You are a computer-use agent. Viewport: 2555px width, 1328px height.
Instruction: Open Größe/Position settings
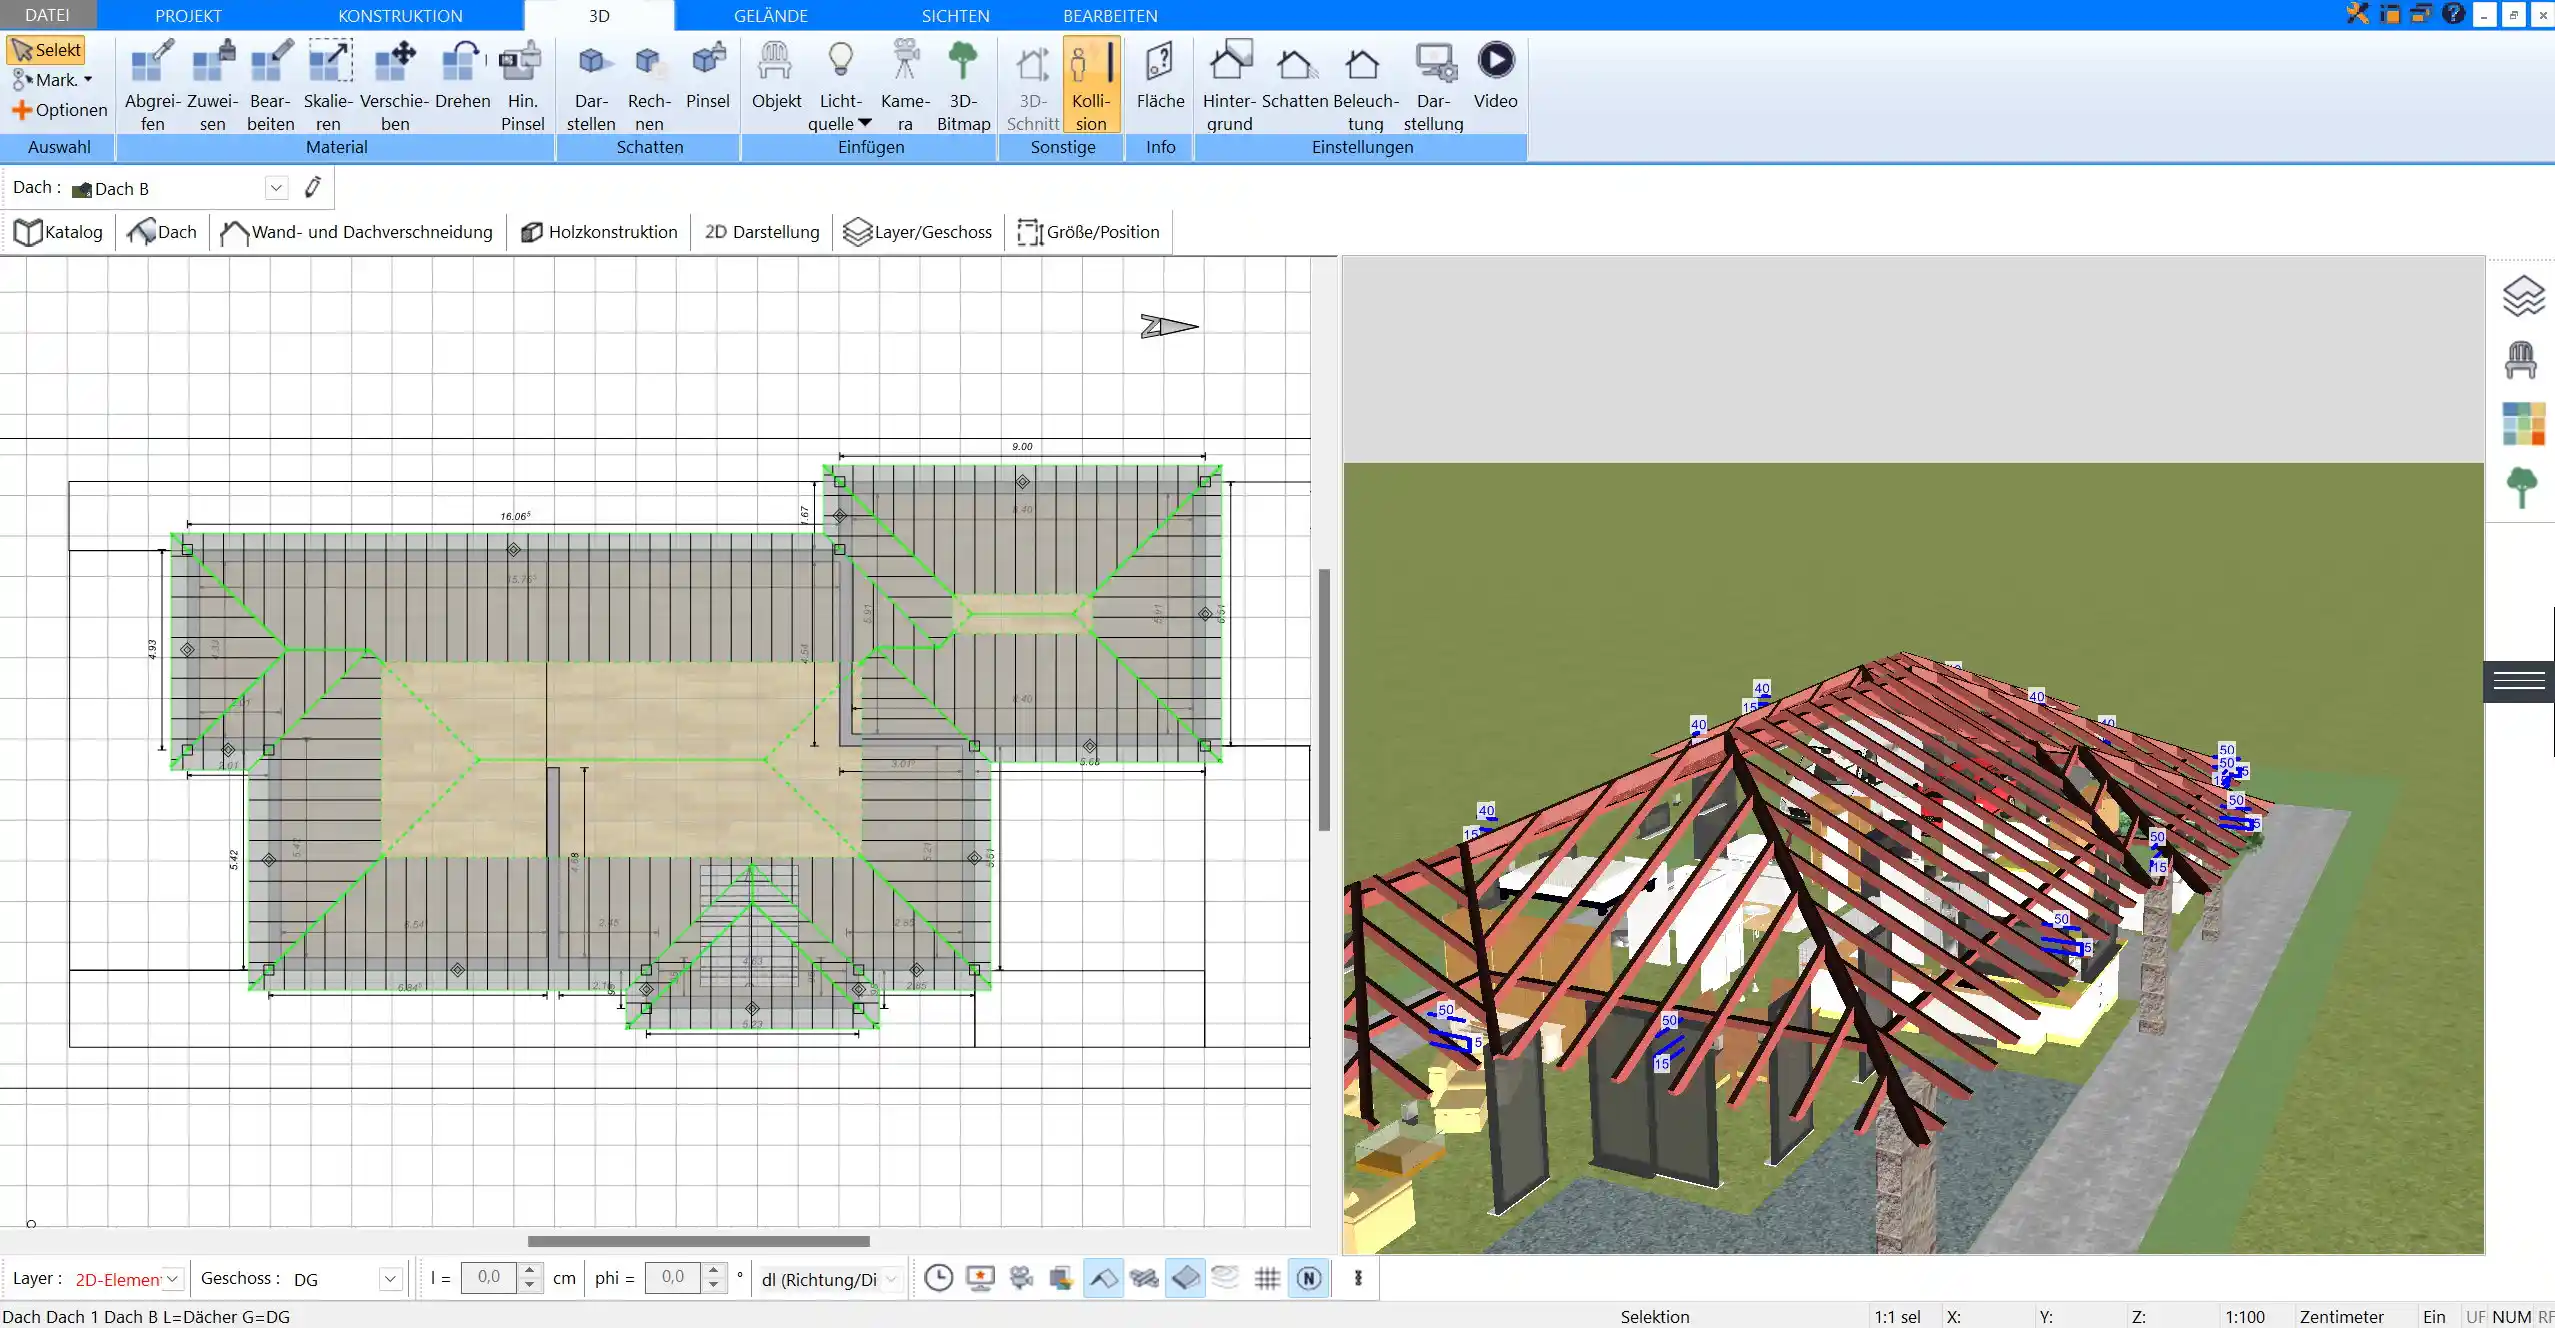(1089, 232)
